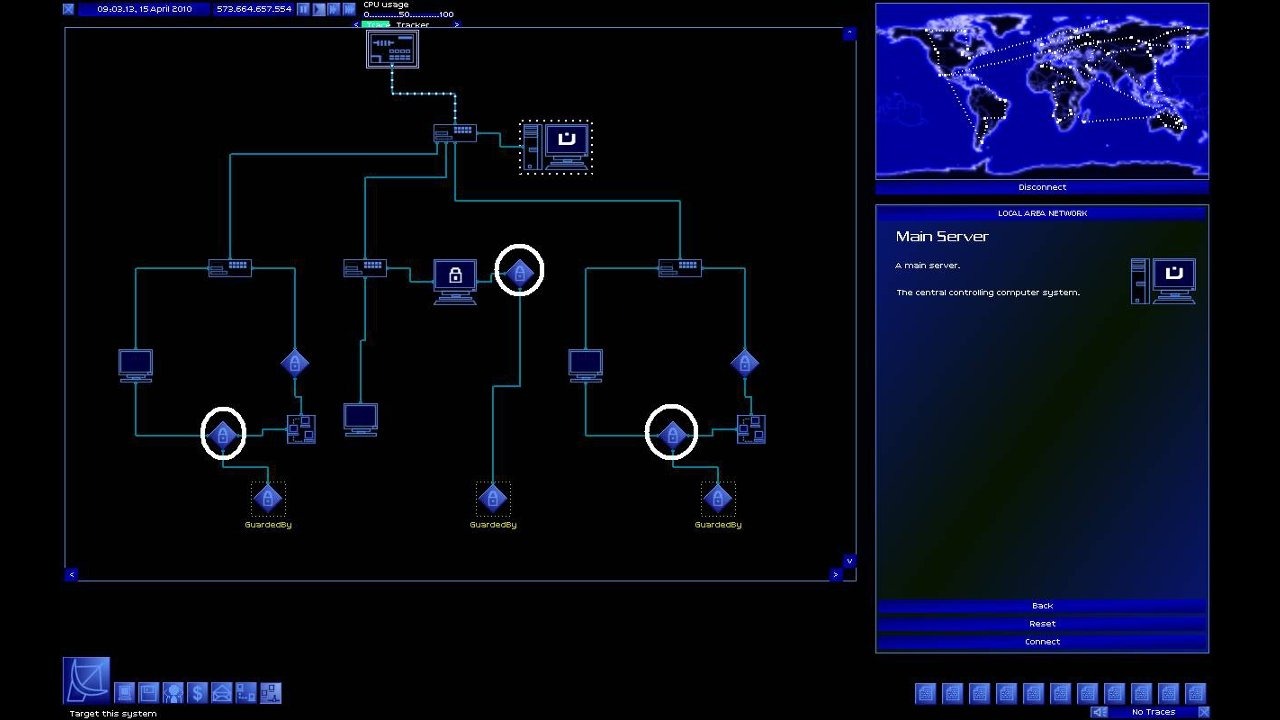Toggle the trace tracker speaker icon
The width and height of the screenshot is (1280, 720).
[1100, 712]
